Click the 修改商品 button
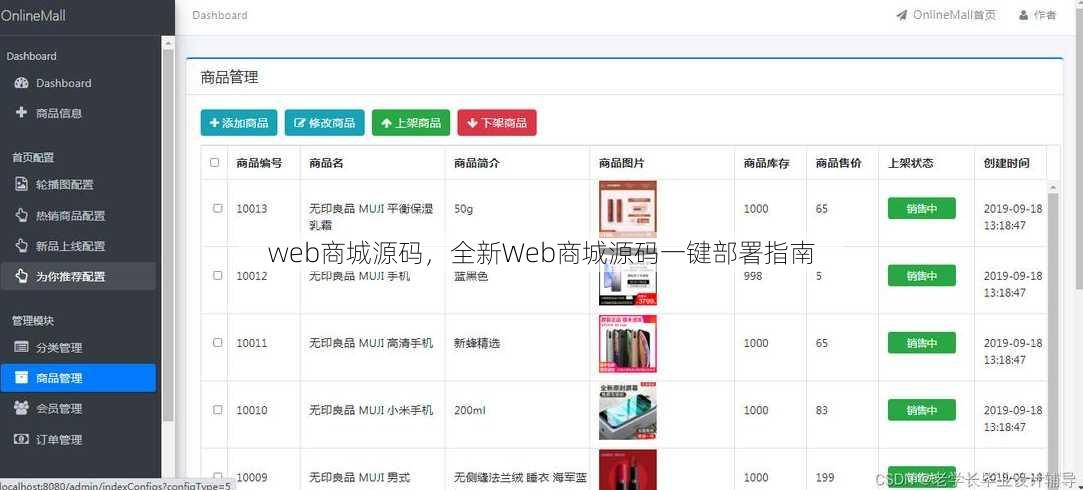 pyautogui.click(x=325, y=122)
